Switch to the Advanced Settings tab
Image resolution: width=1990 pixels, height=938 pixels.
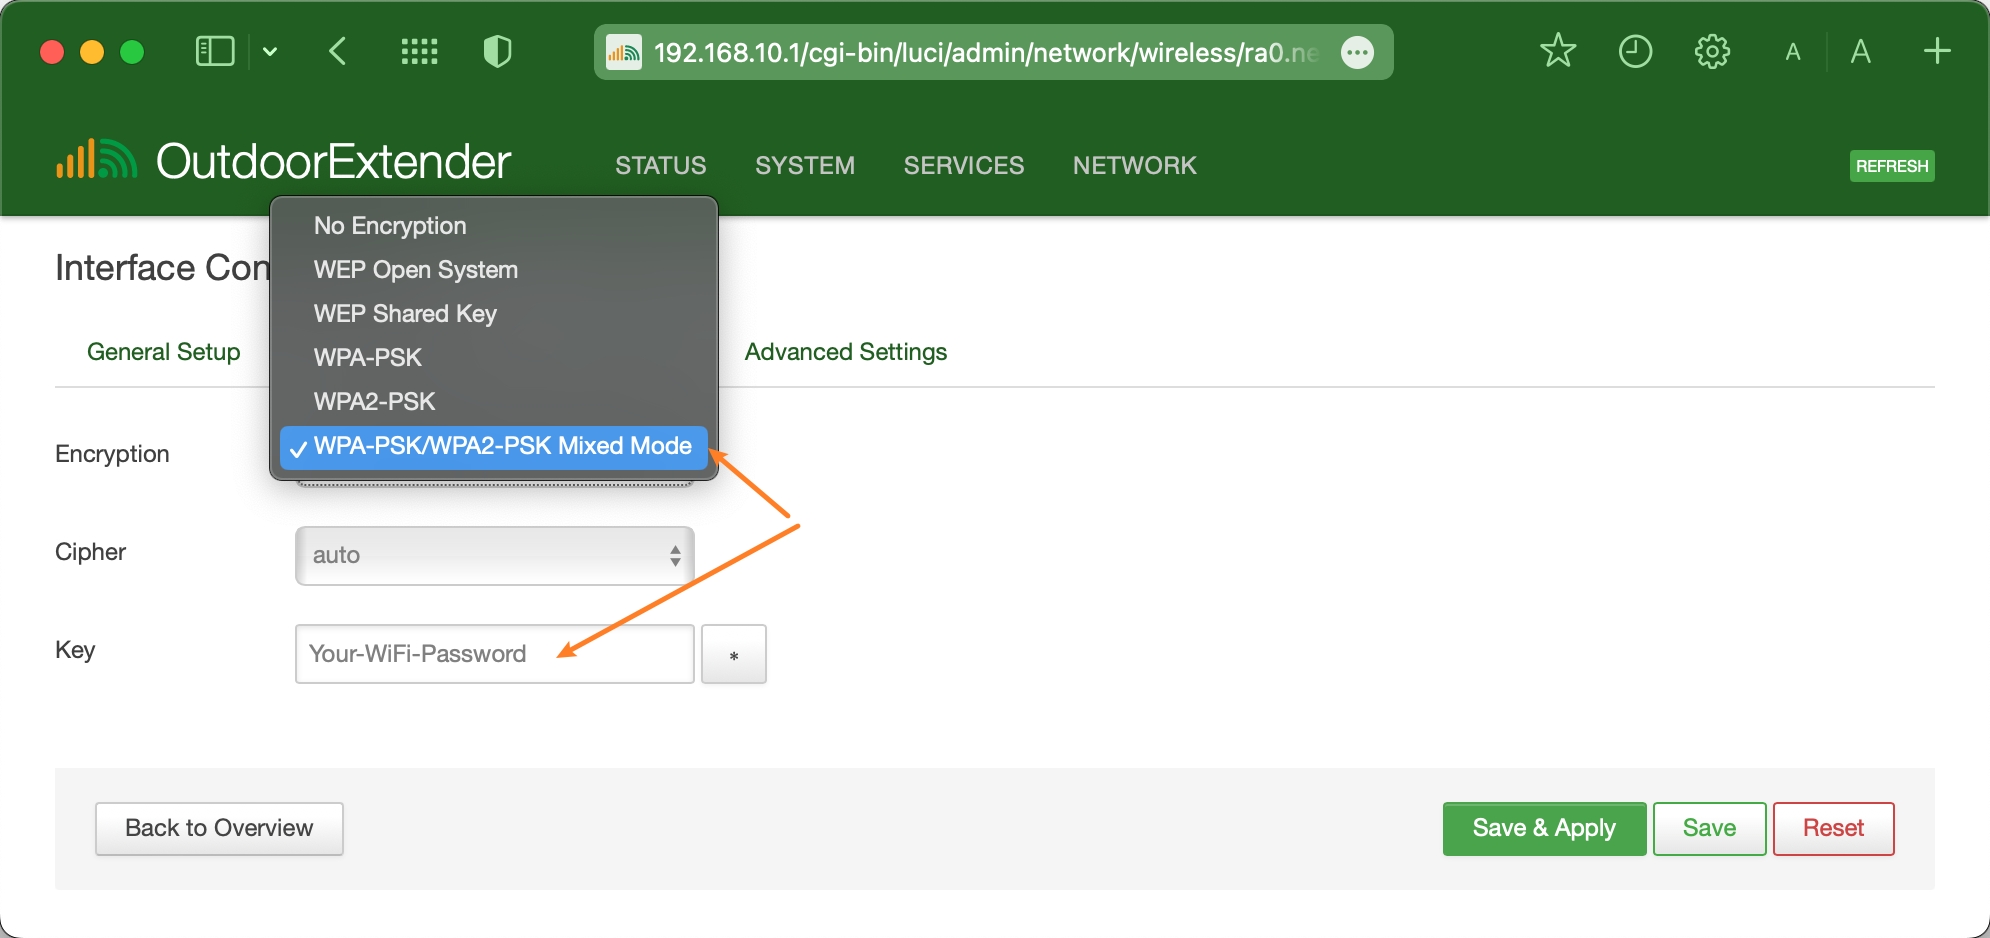(x=845, y=352)
